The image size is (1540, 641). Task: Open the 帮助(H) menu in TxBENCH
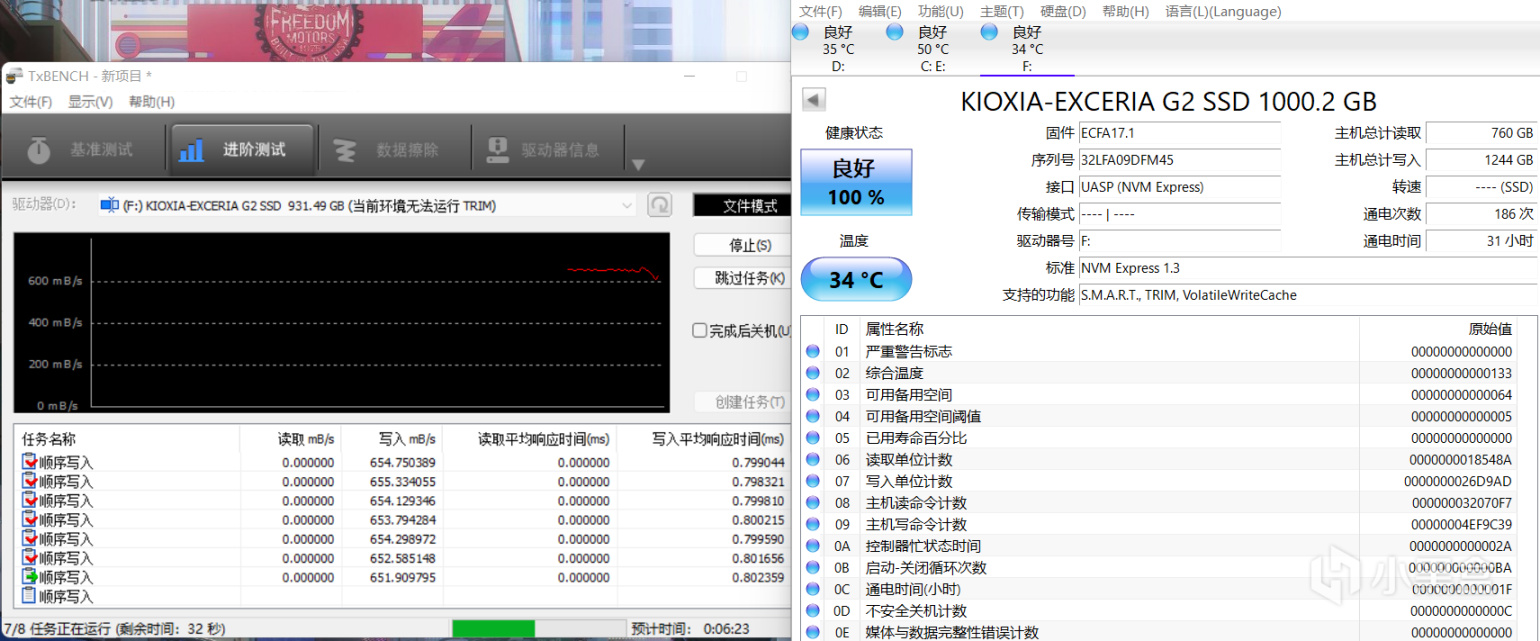click(x=152, y=102)
